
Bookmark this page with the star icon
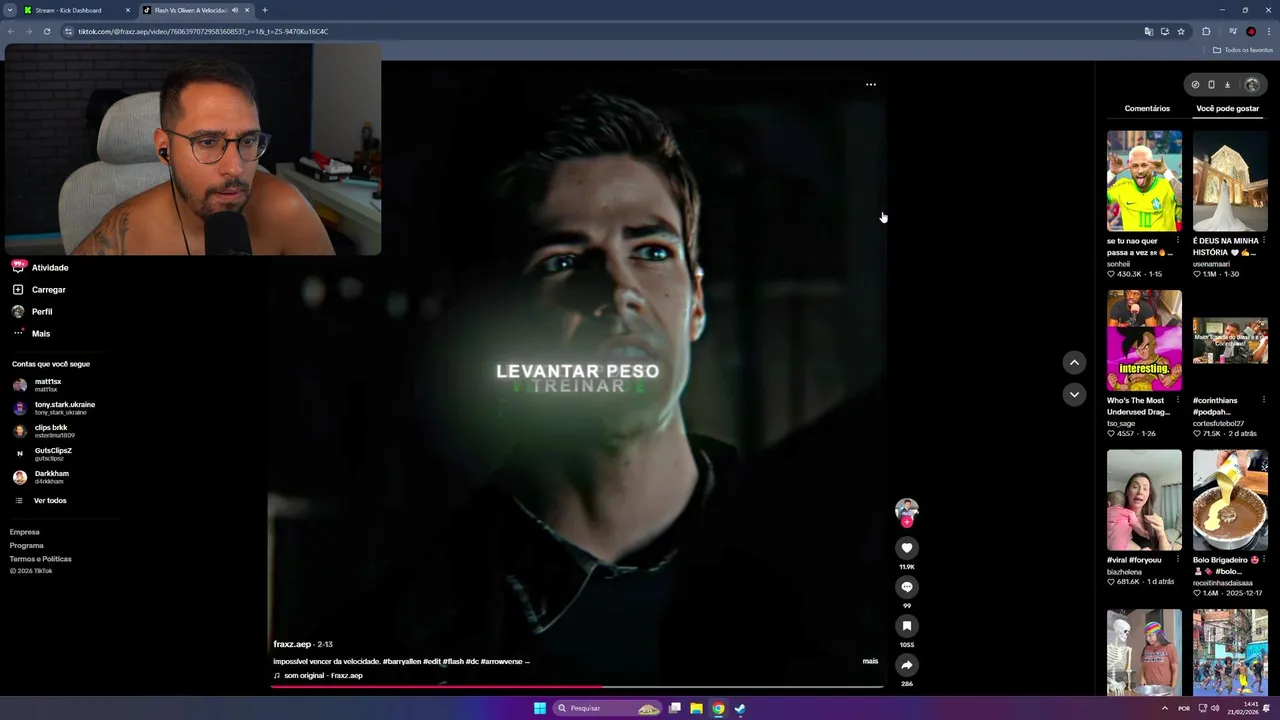tap(1181, 31)
